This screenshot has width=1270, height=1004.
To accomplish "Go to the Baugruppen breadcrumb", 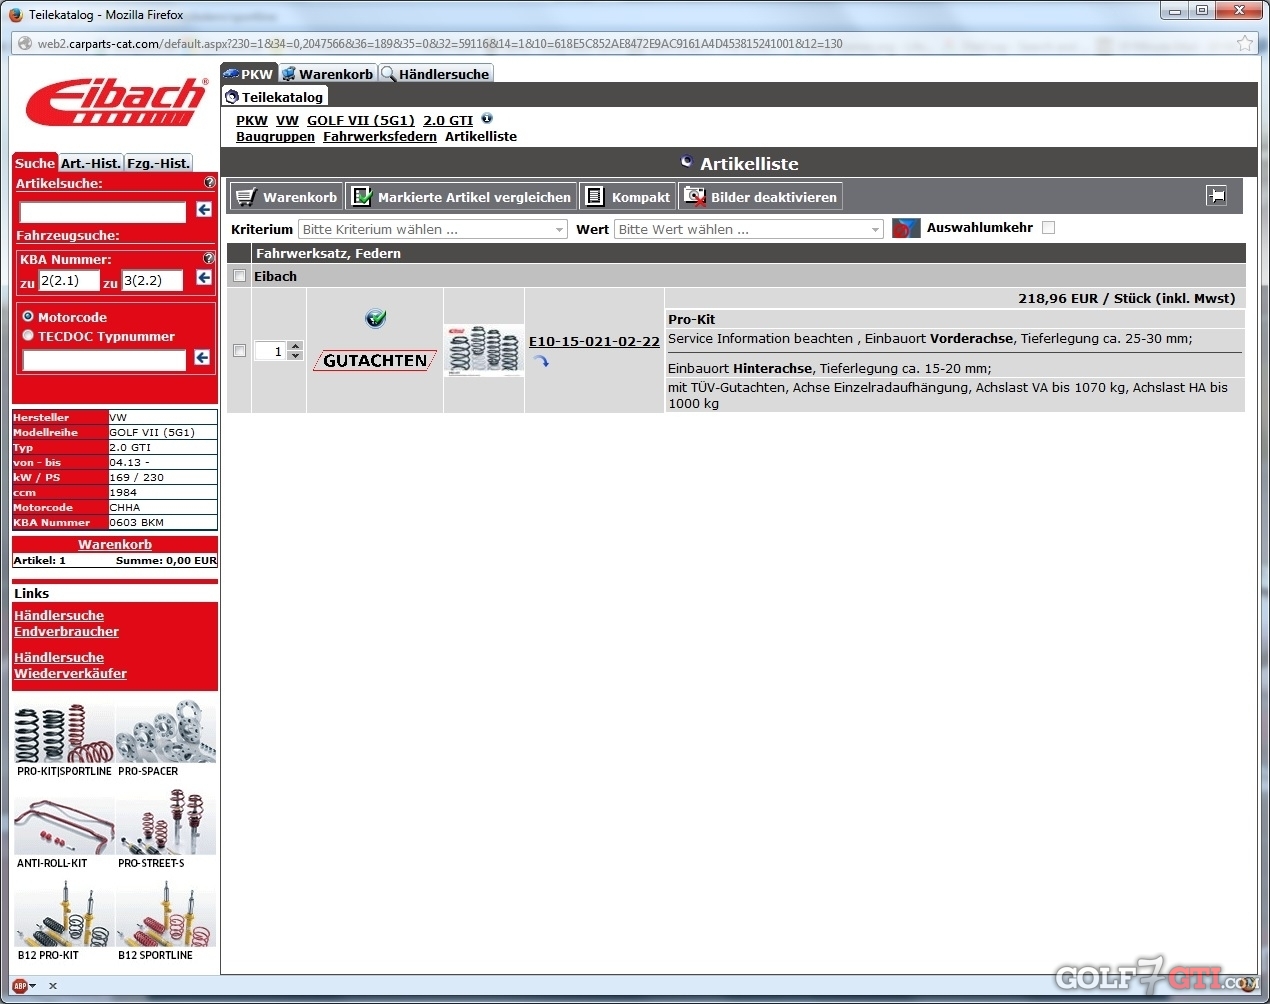I will coord(275,136).
